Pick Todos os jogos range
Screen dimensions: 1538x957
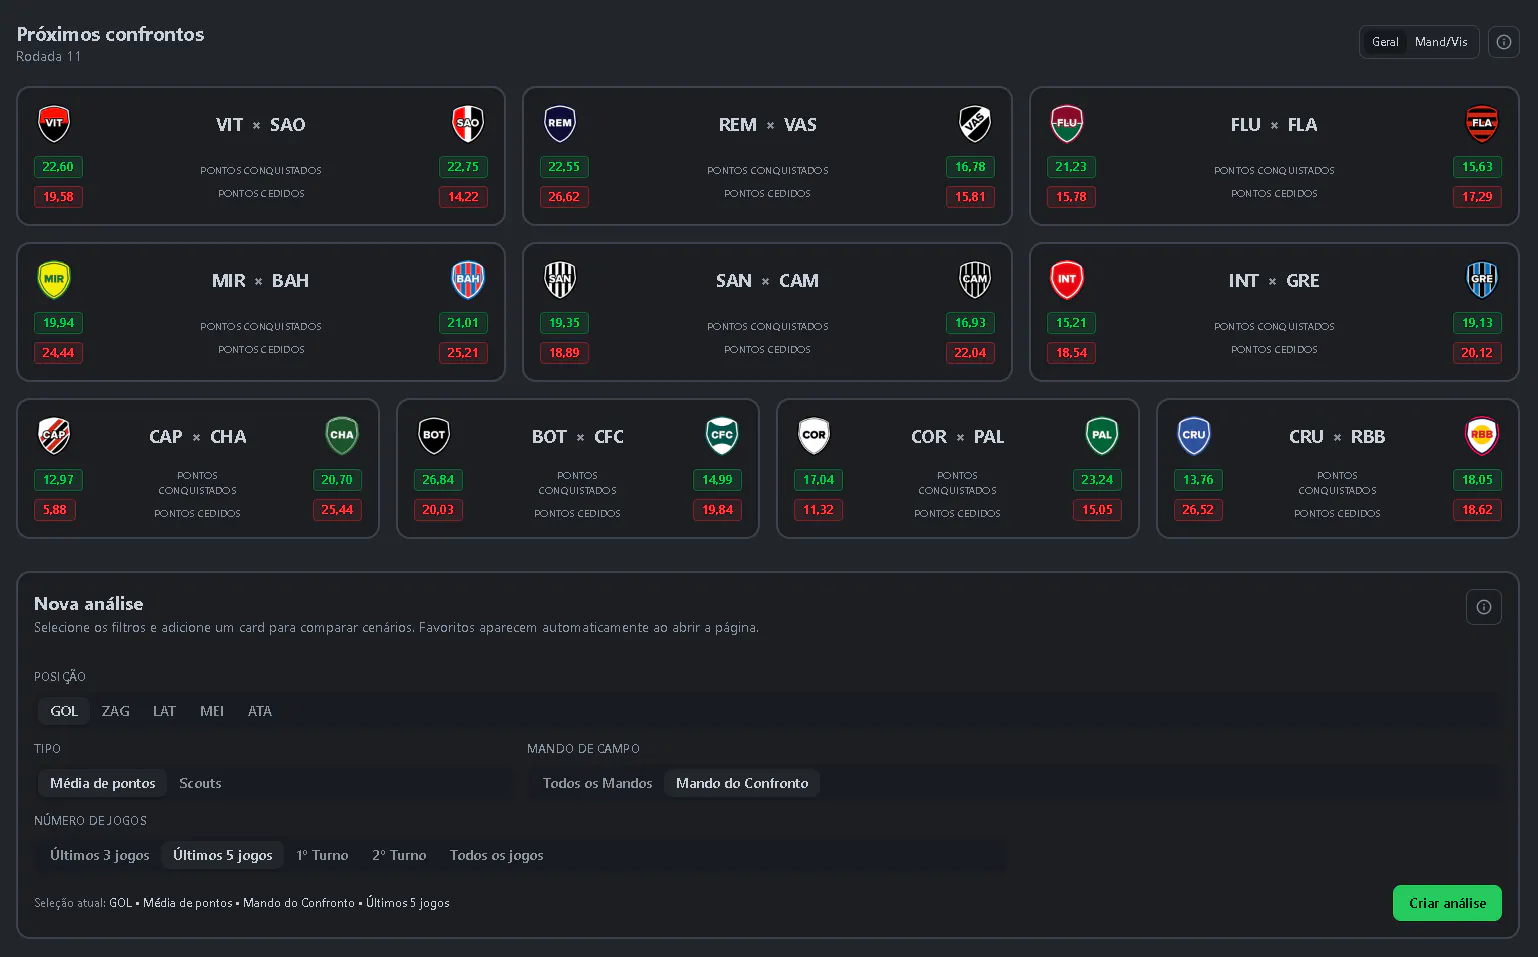(497, 855)
